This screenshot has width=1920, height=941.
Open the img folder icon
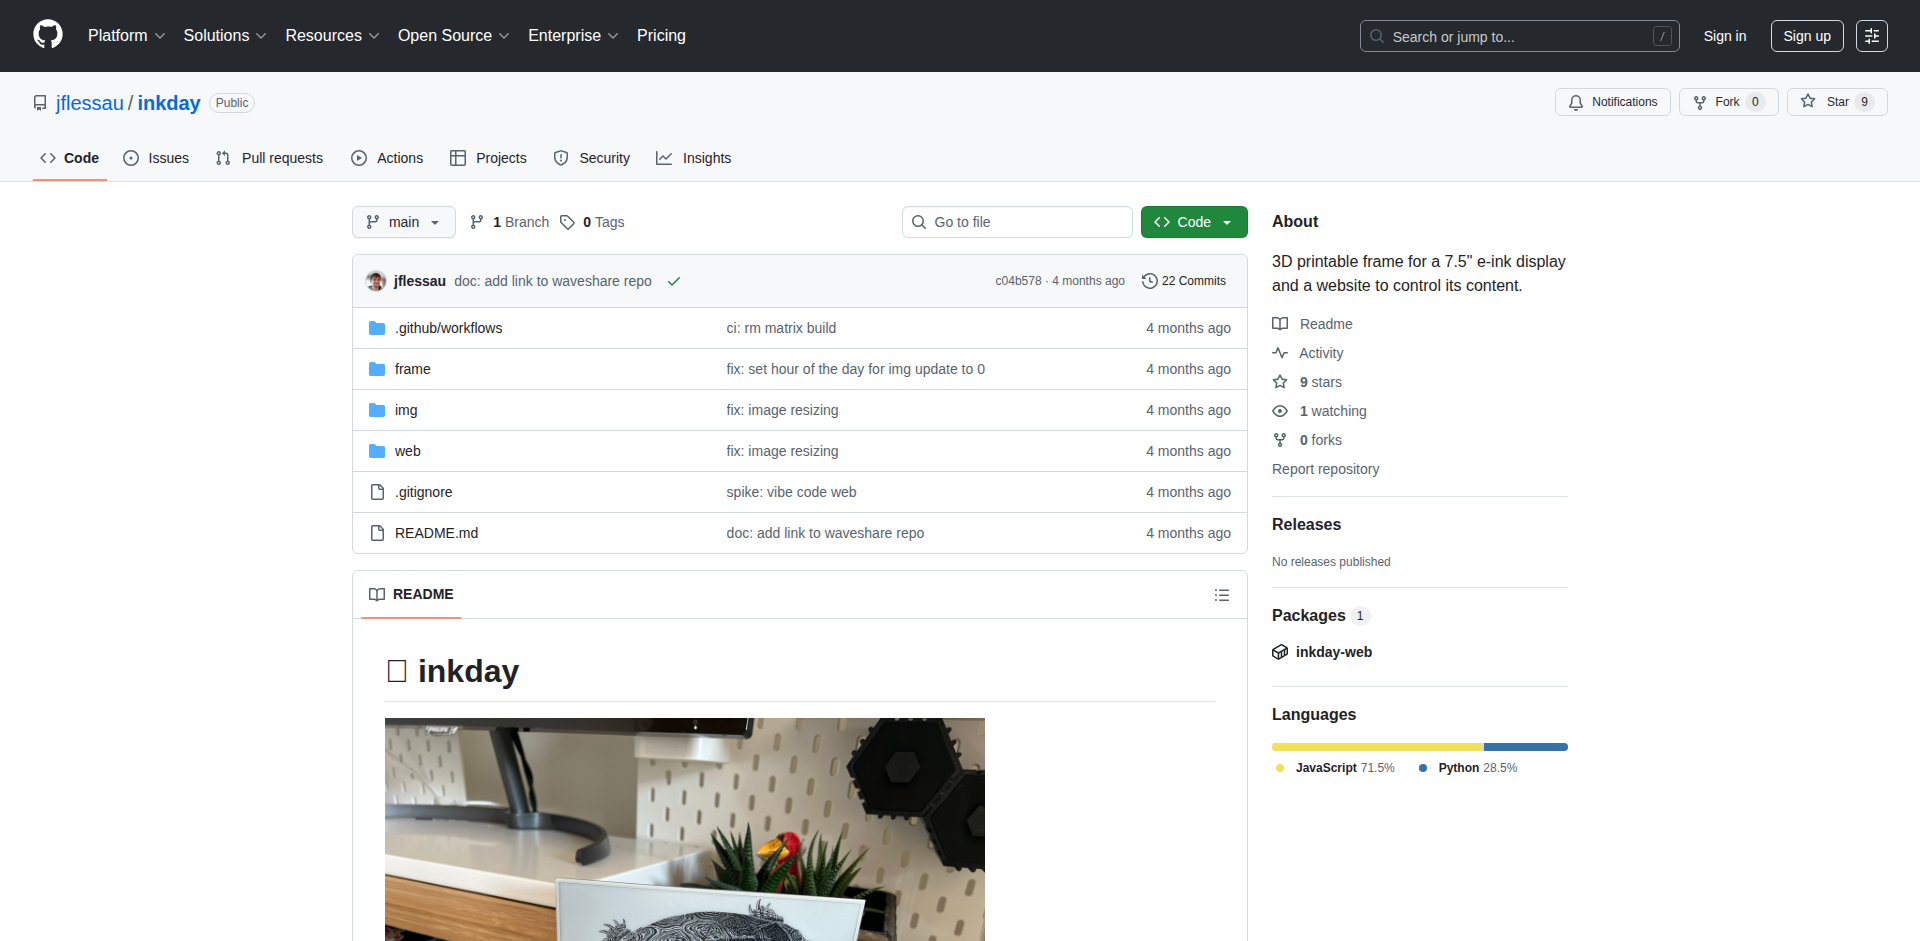click(377, 410)
